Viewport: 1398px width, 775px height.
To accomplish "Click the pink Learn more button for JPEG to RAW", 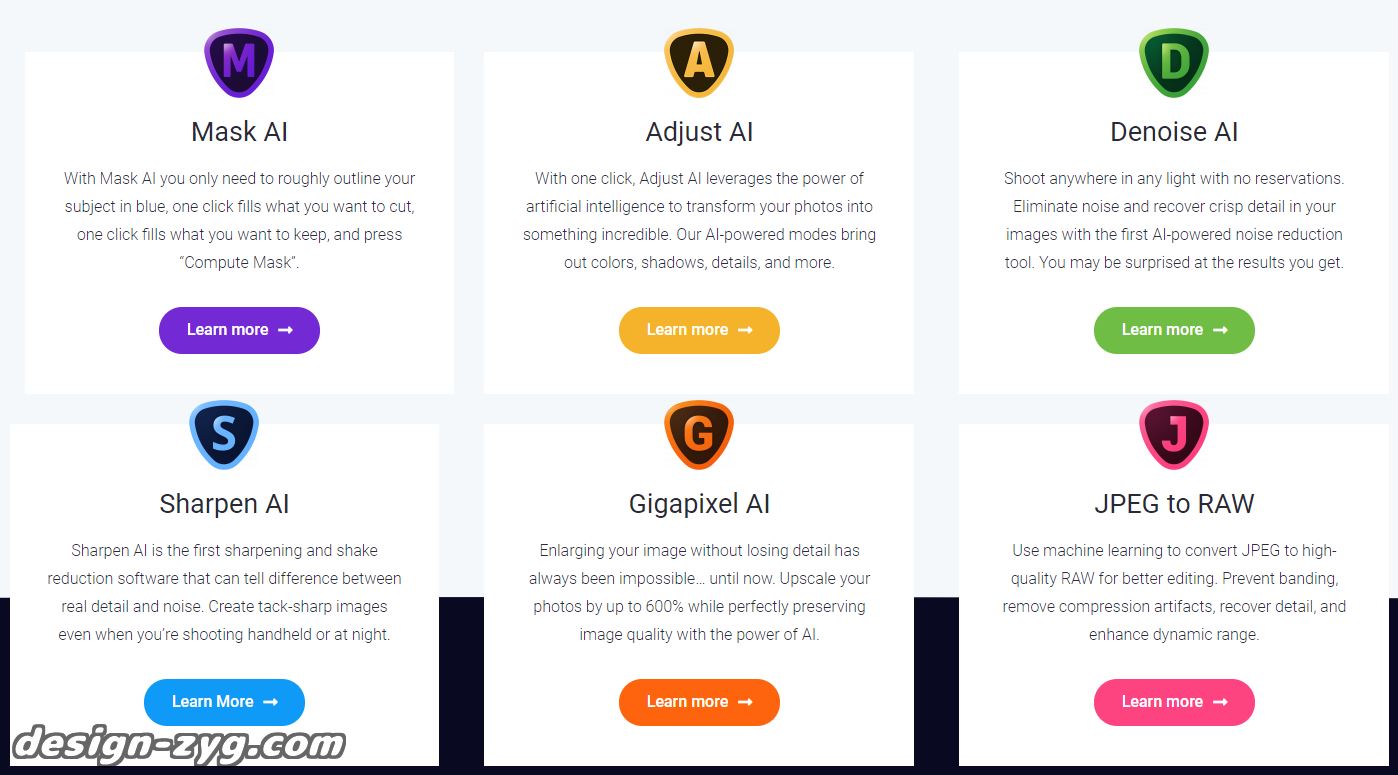I will tap(1174, 702).
